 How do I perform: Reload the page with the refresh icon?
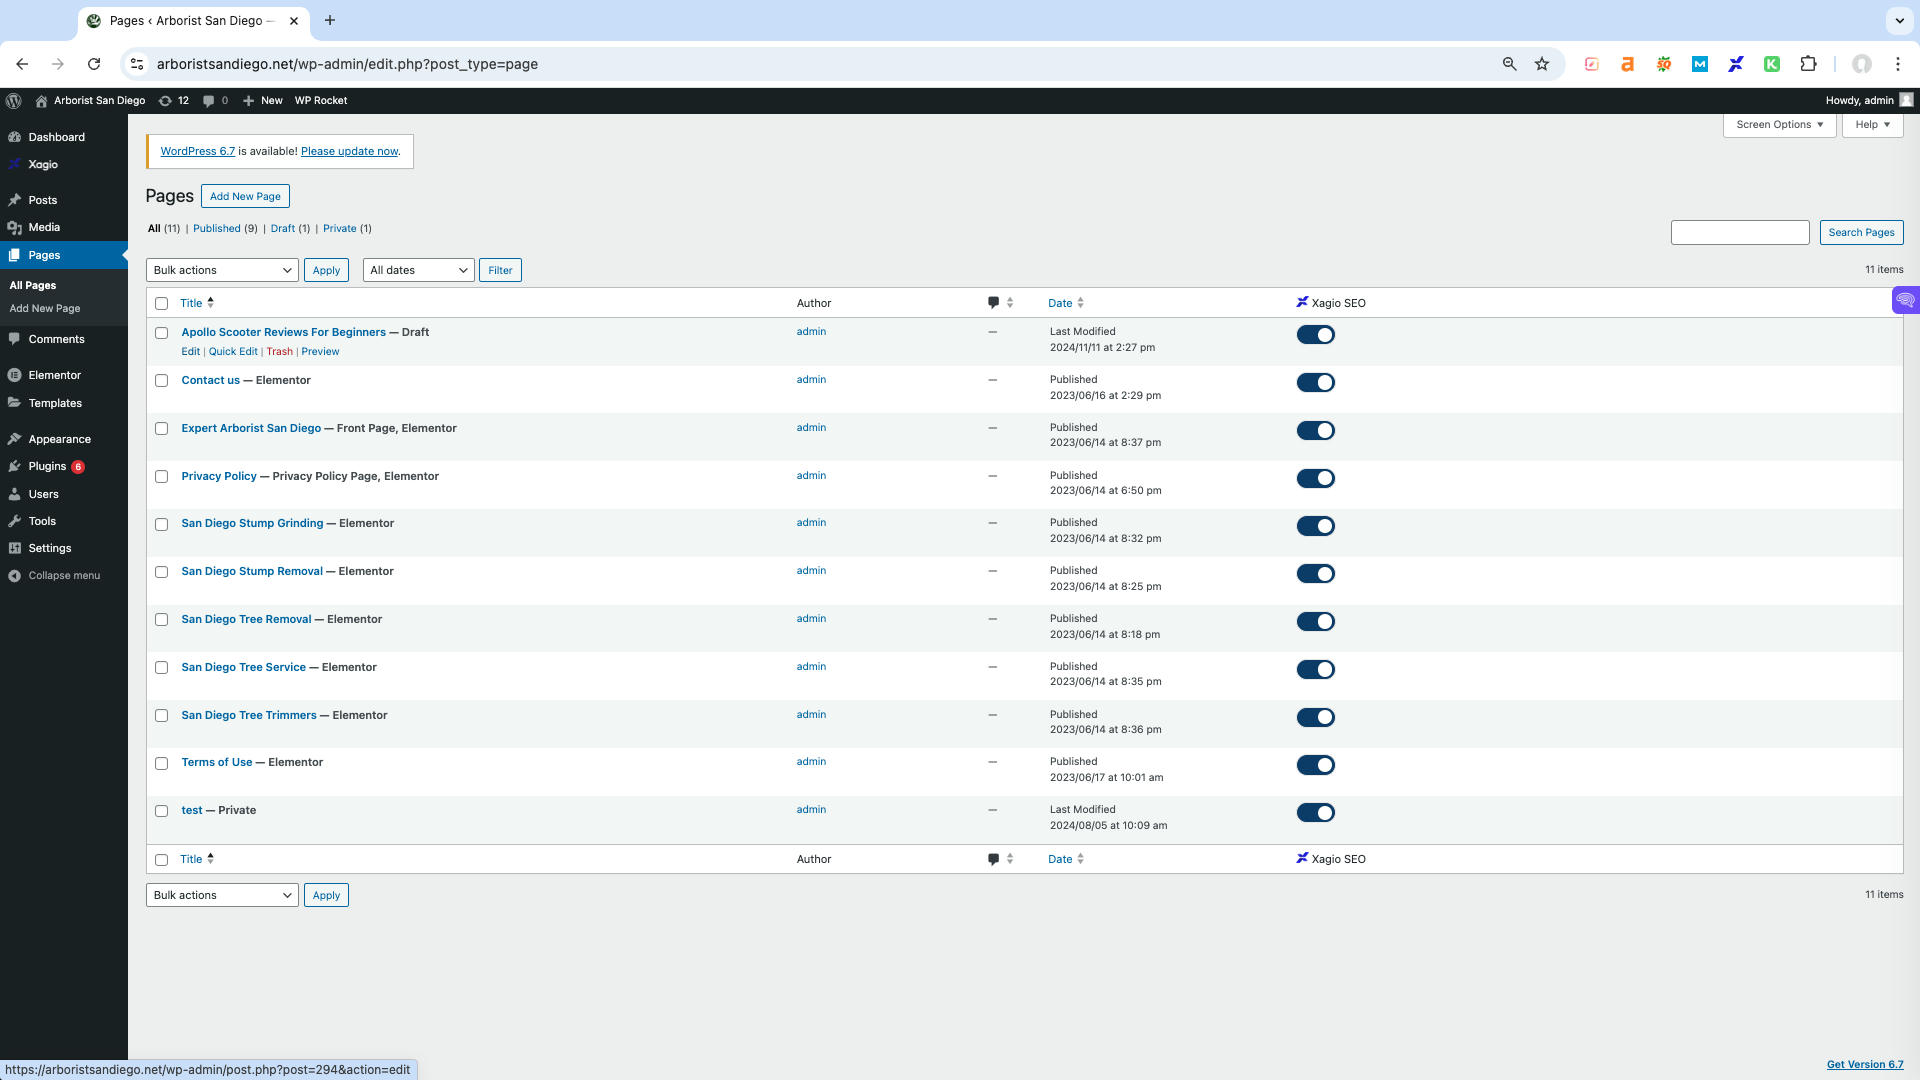94,64
